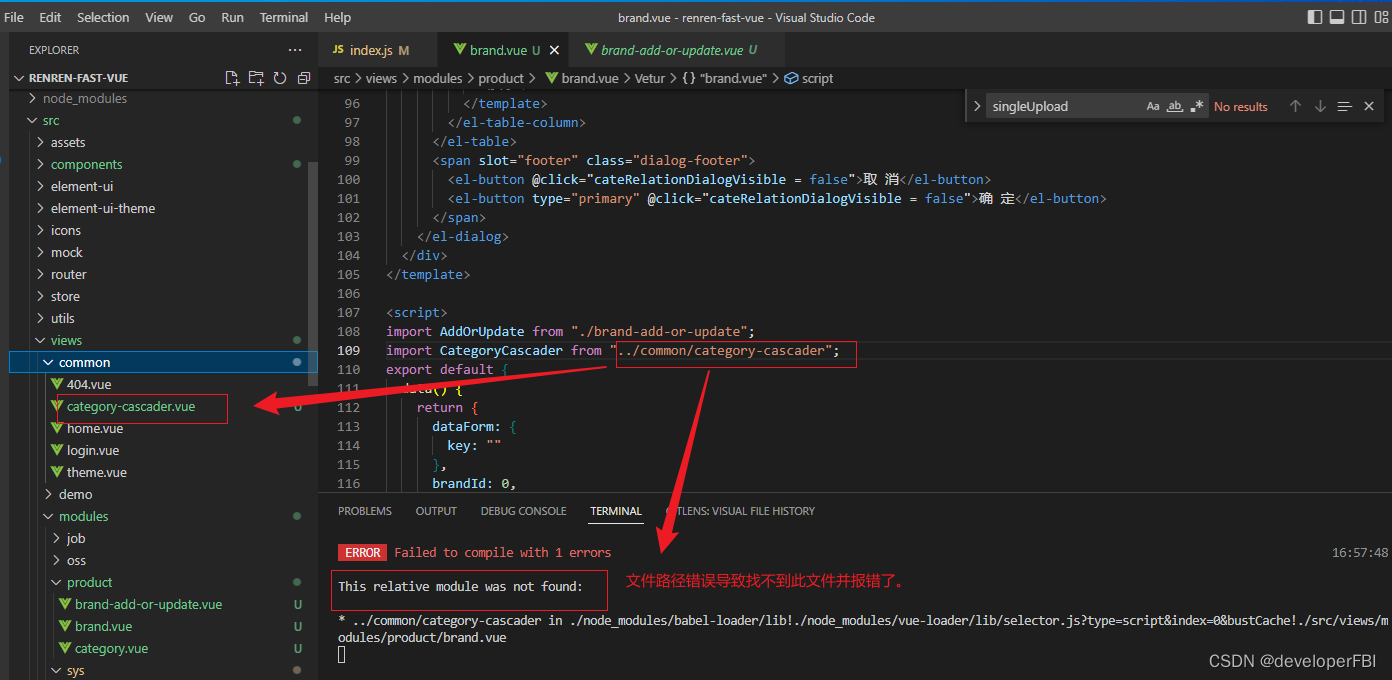Viewport: 1392px width, 680px height.
Task: Toggle find in selection icon
Action: pos(1344,106)
